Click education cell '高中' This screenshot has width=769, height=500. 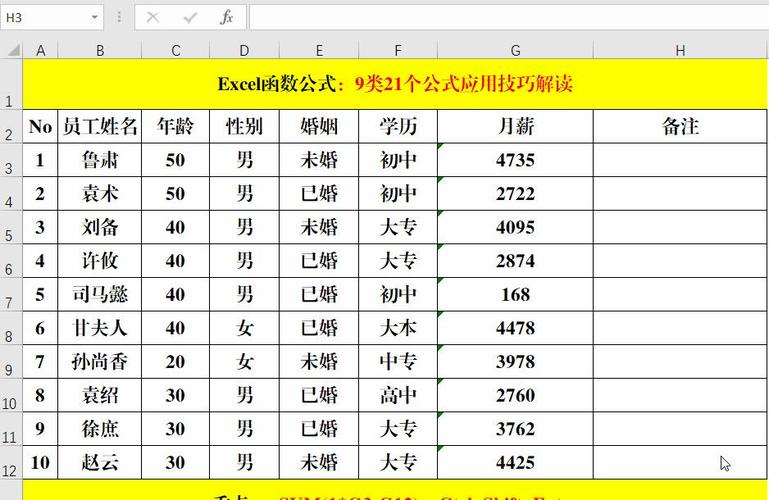pyautogui.click(x=398, y=396)
